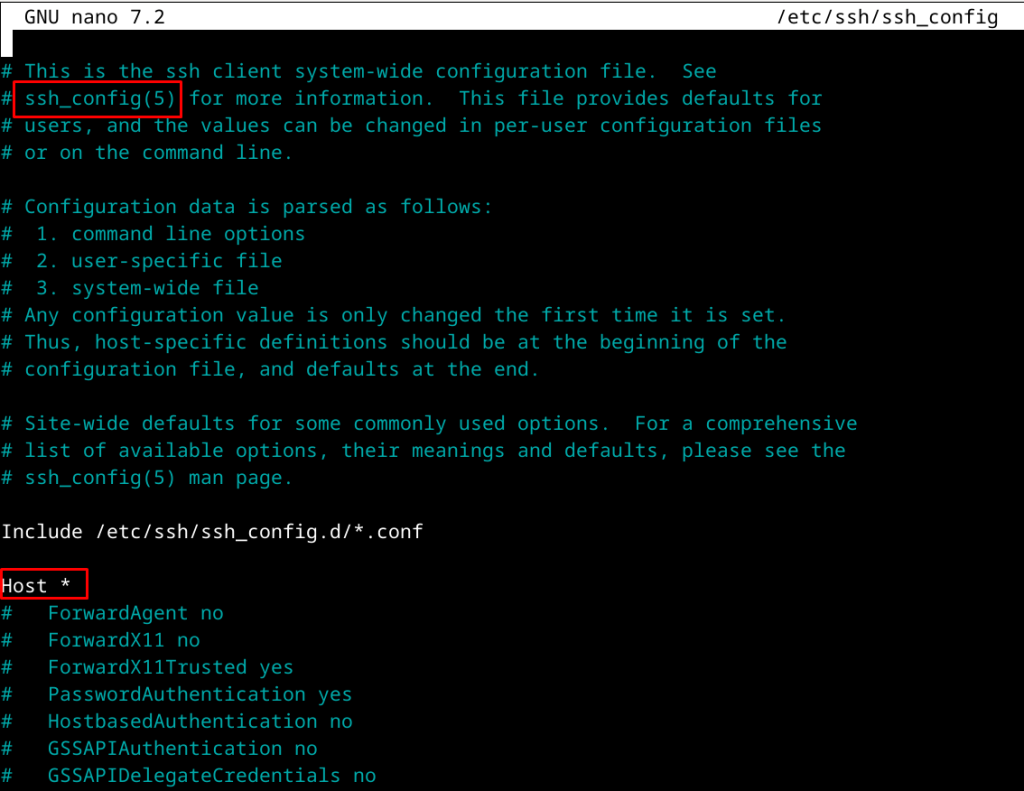Click the /etc/ssh/ssh_config filename in the title bar
This screenshot has width=1024, height=791.
887,17
